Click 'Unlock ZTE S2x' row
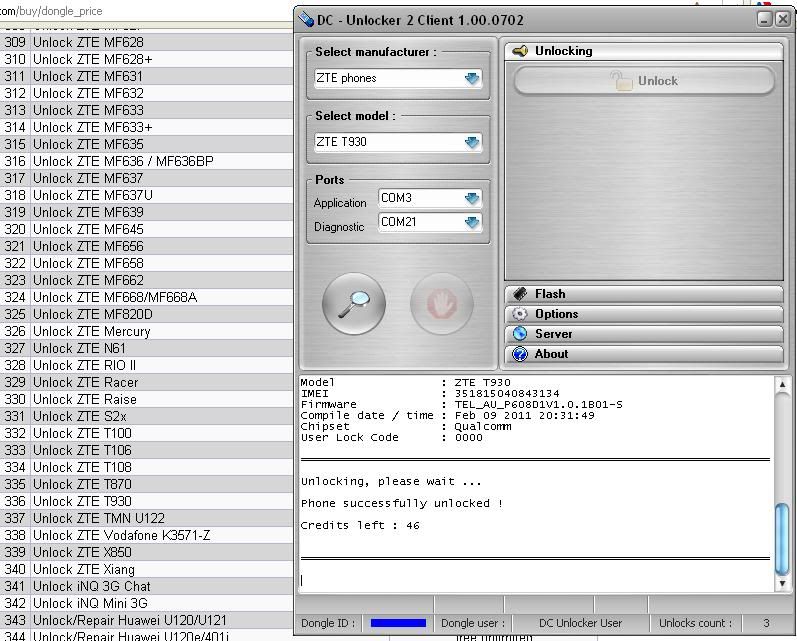This screenshot has width=797, height=641. click(x=146, y=416)
